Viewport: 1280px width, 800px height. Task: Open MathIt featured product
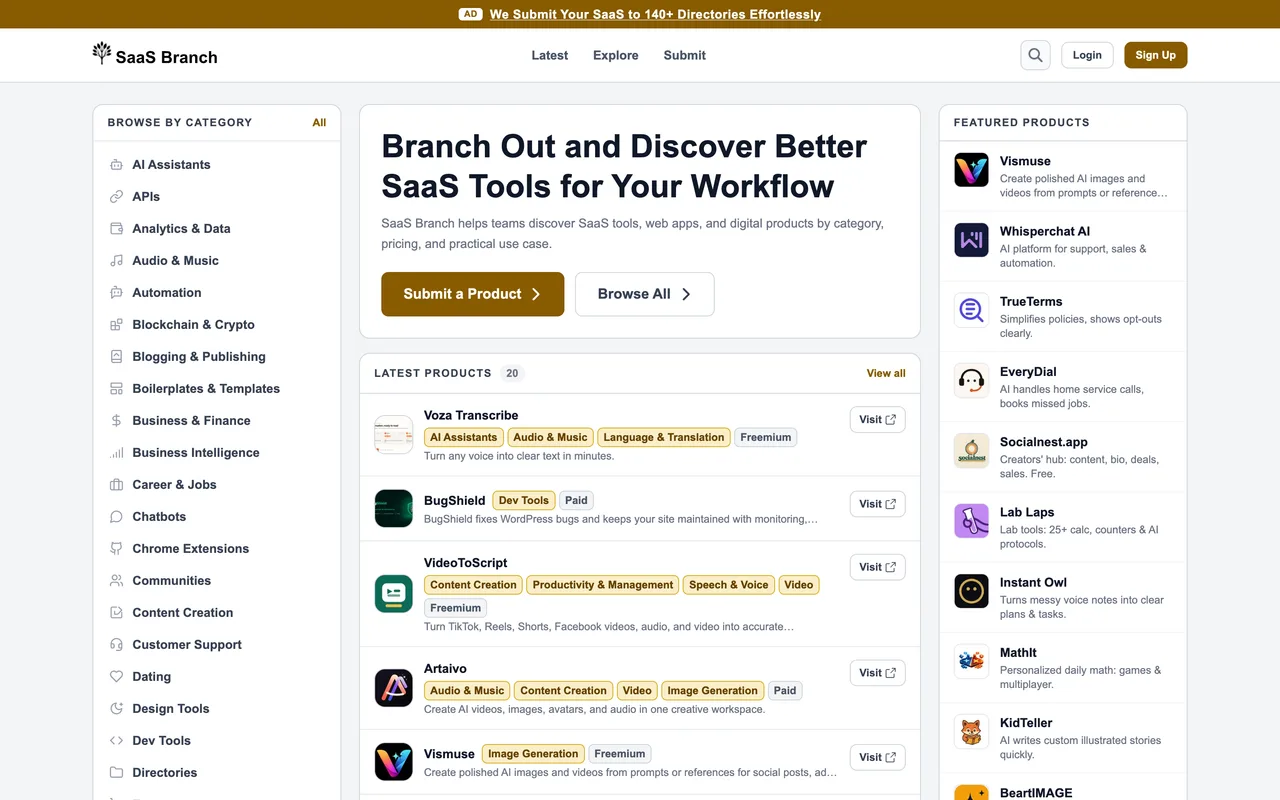coord(1063,668)
